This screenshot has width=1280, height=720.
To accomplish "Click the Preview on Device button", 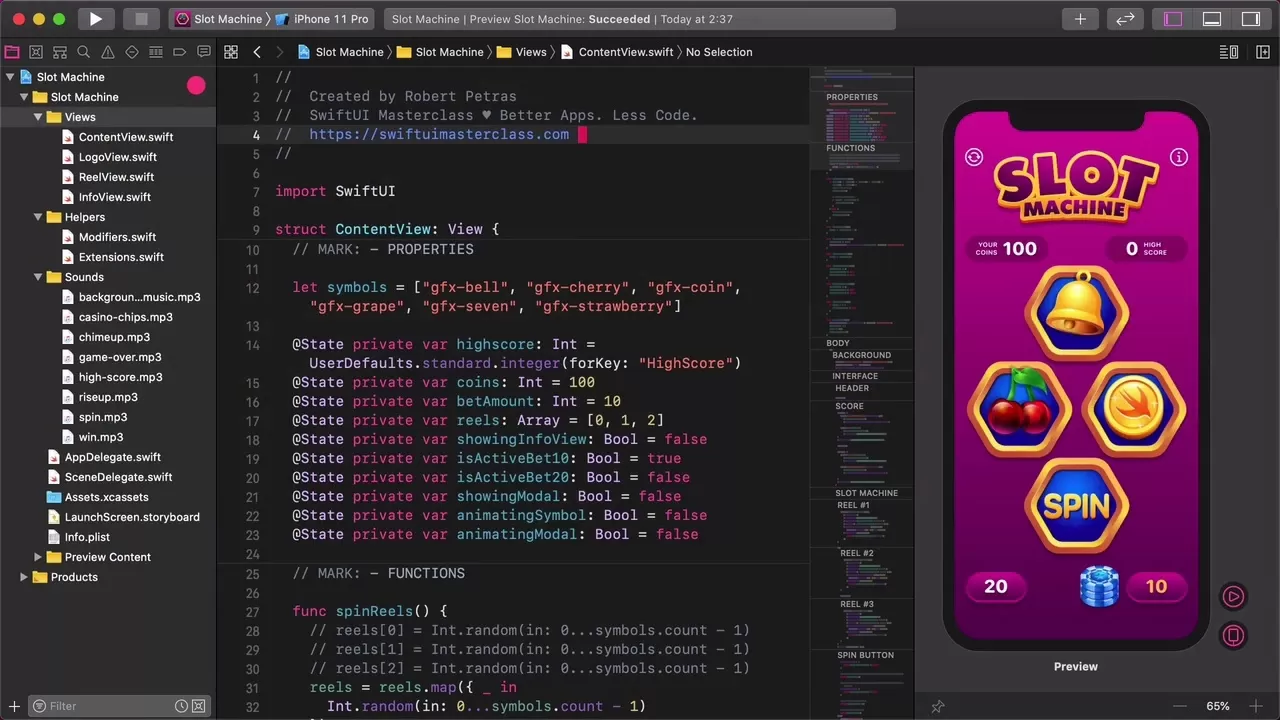I will 1233,636.
